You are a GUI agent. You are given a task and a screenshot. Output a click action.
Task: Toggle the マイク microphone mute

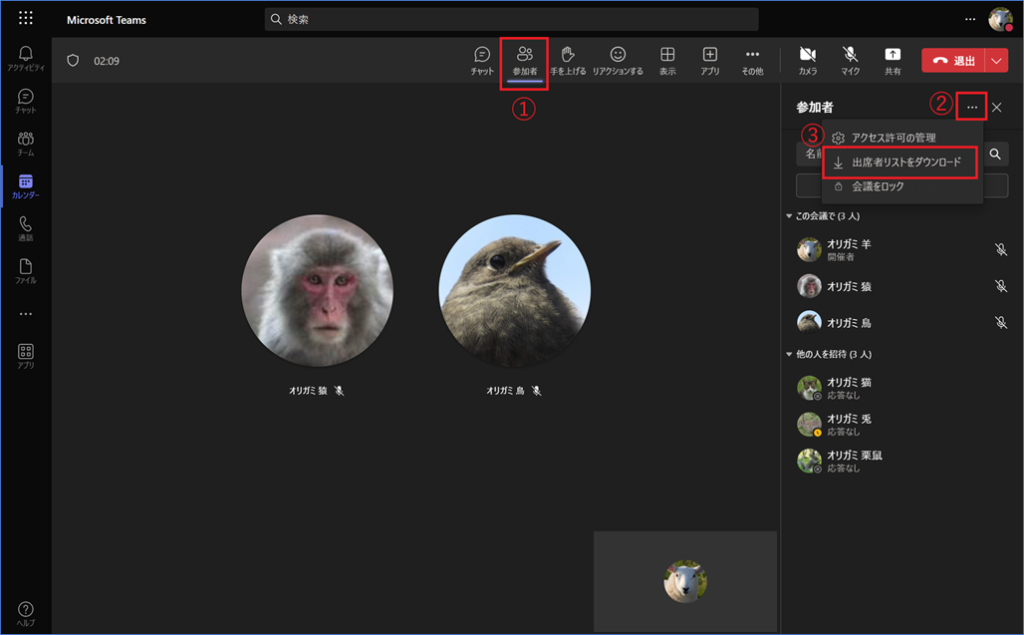point(850,60)
